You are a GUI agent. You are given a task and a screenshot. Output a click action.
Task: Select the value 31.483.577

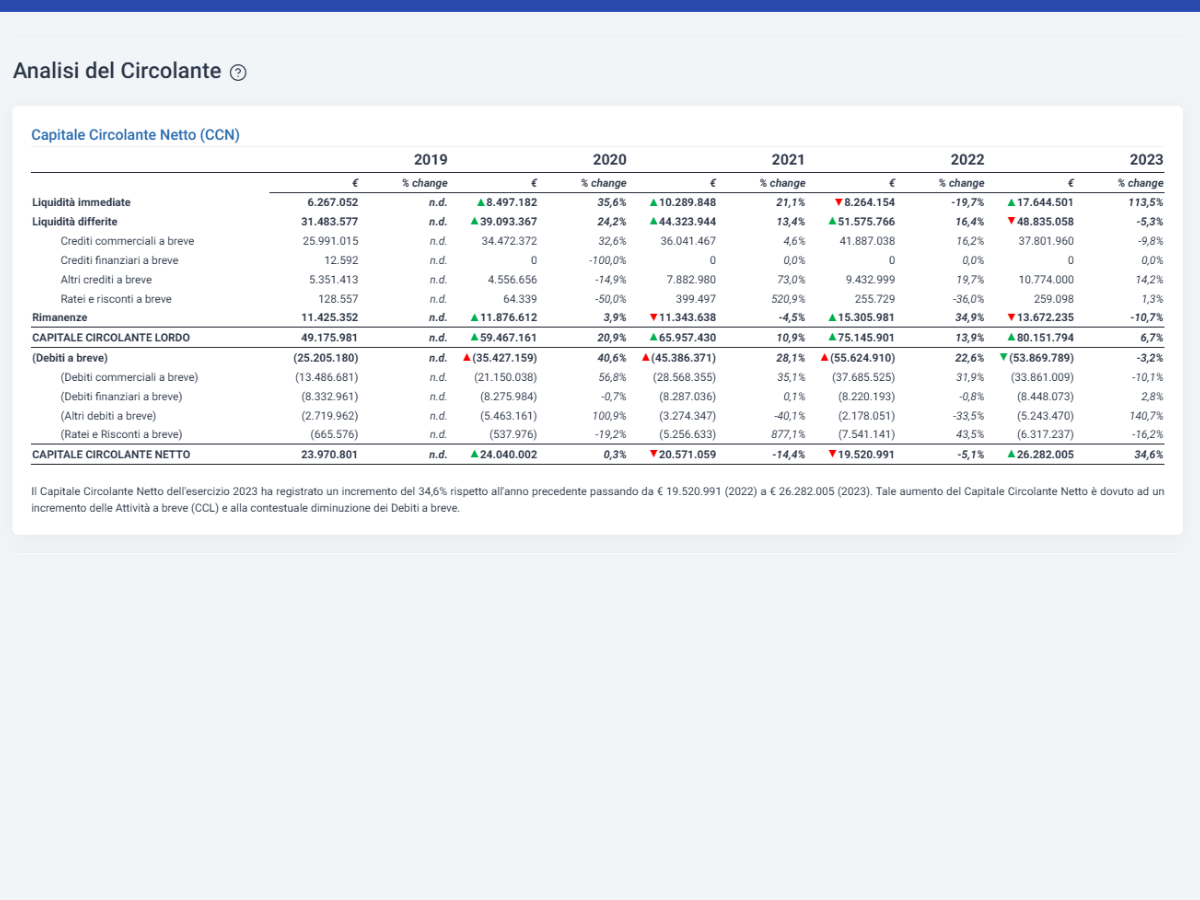click(x=330, y=221)
